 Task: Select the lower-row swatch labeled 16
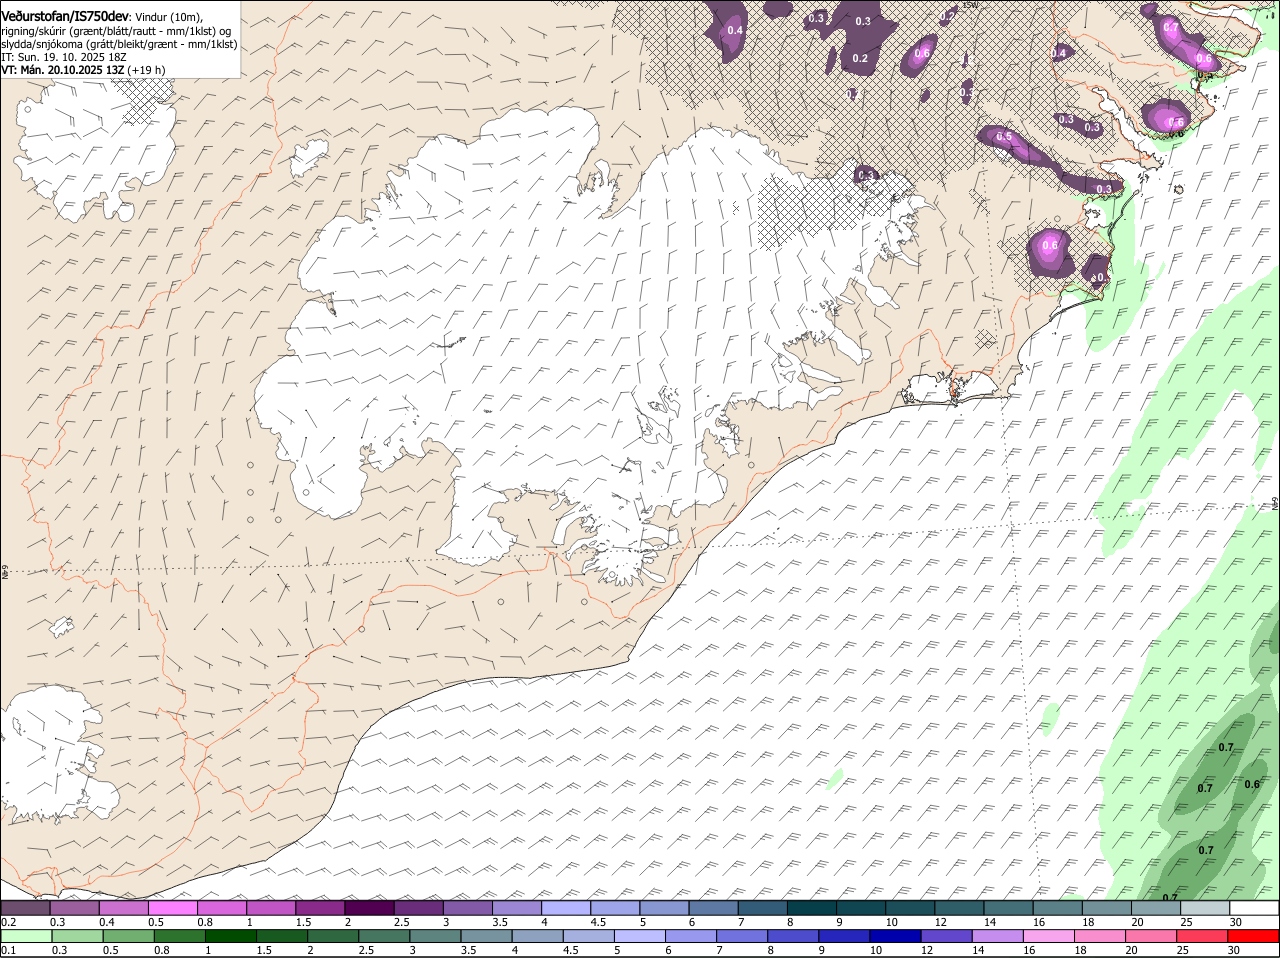pos(1048,936)
